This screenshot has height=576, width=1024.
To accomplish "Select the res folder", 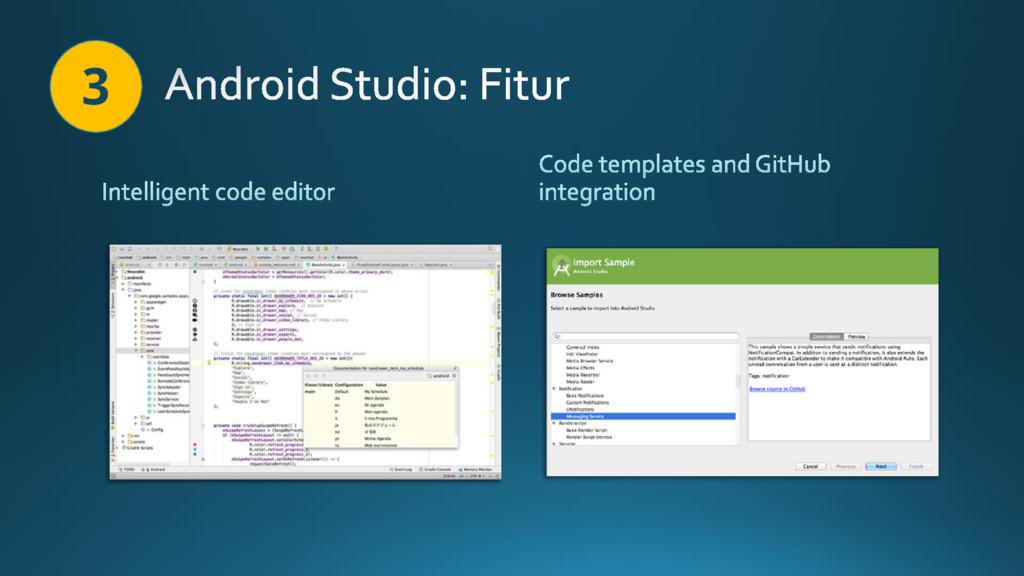I will [133, 436].
